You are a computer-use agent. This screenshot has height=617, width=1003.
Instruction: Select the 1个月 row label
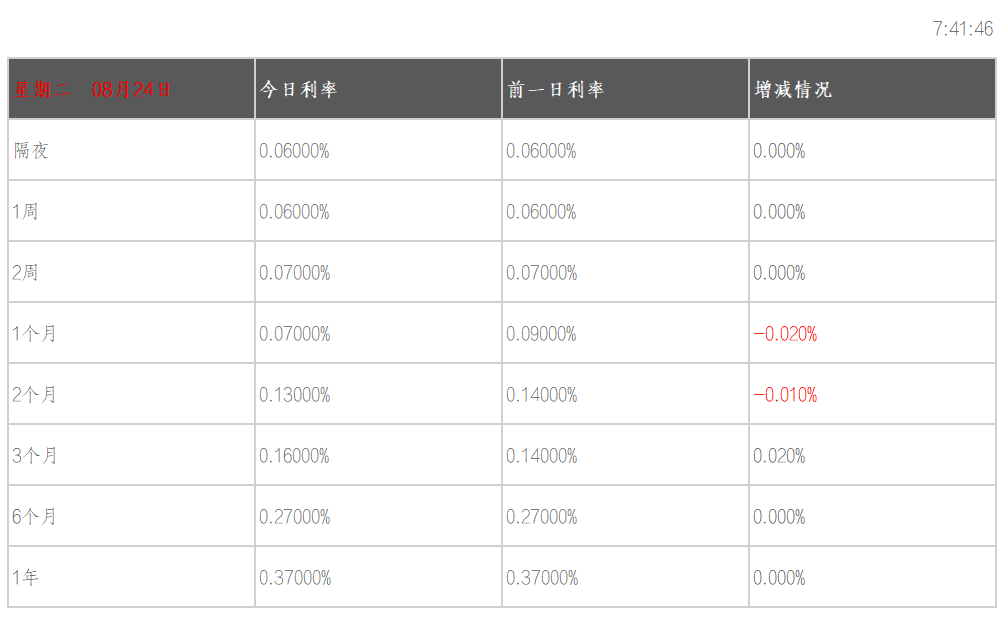(x=34, y=334)
